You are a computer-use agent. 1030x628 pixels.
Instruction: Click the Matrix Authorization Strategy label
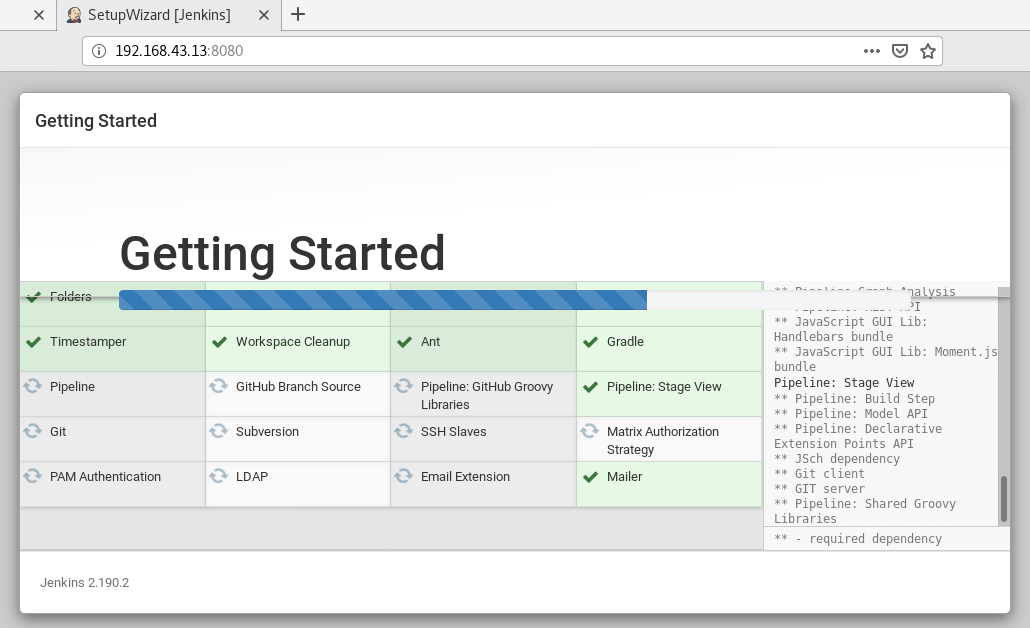(663, 441)
